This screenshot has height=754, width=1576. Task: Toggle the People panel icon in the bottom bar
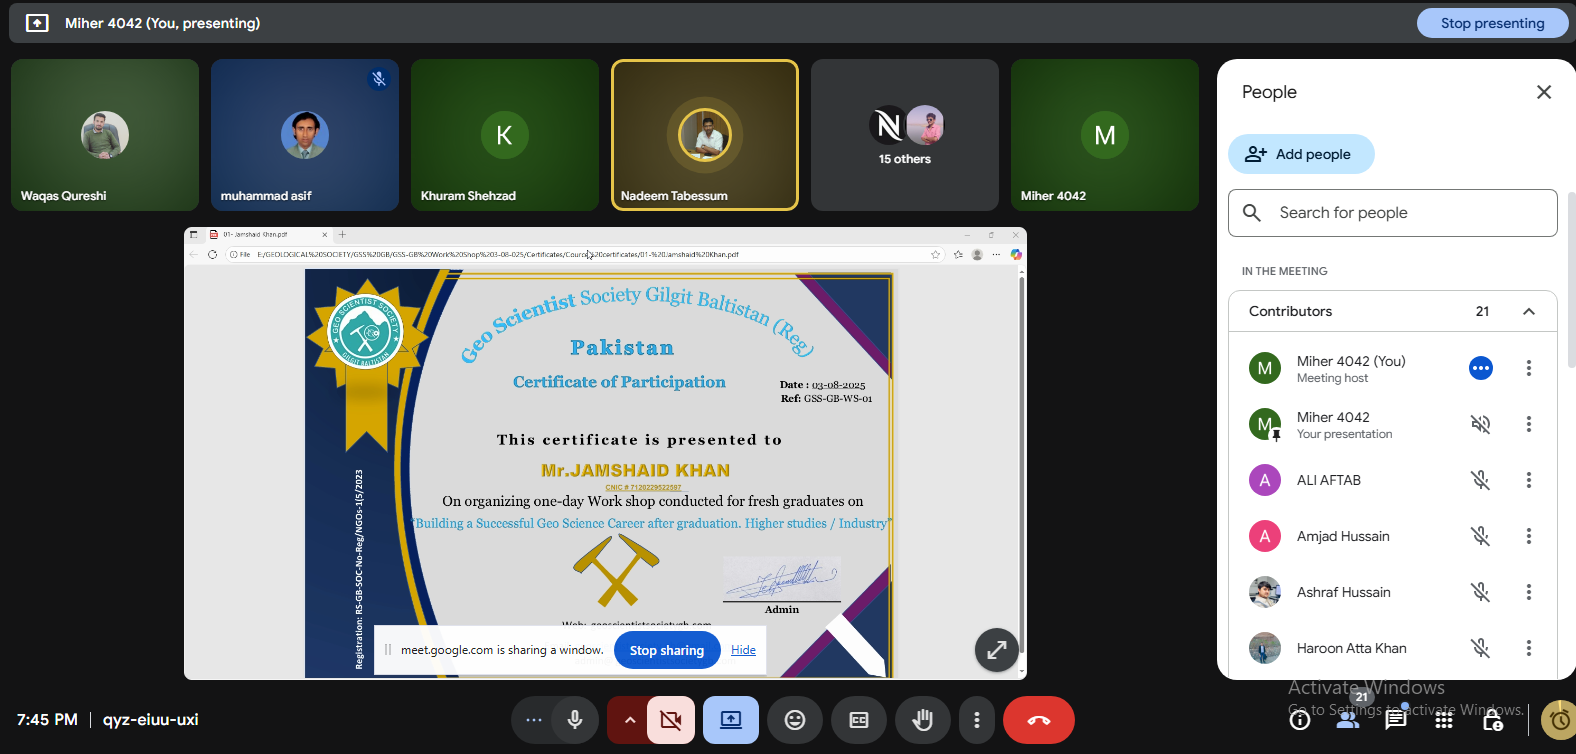1348,718
